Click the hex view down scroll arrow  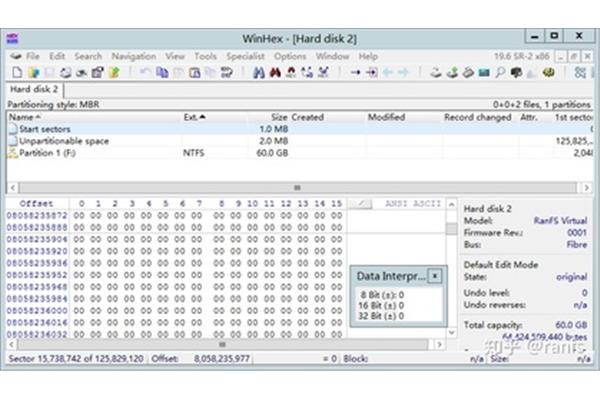coord(452,332)
